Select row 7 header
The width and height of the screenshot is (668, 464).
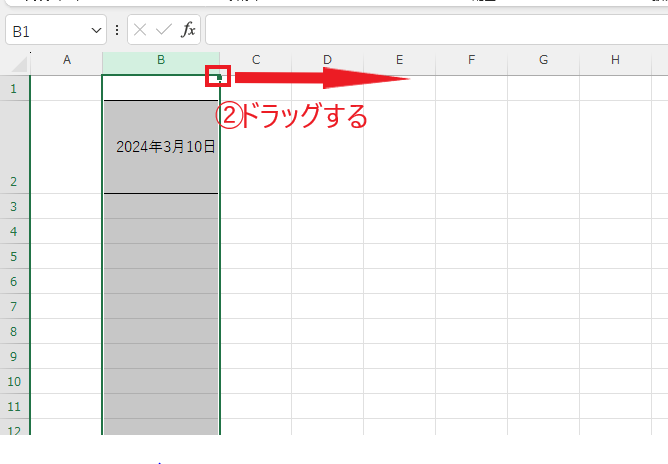[x=14, y=306]
